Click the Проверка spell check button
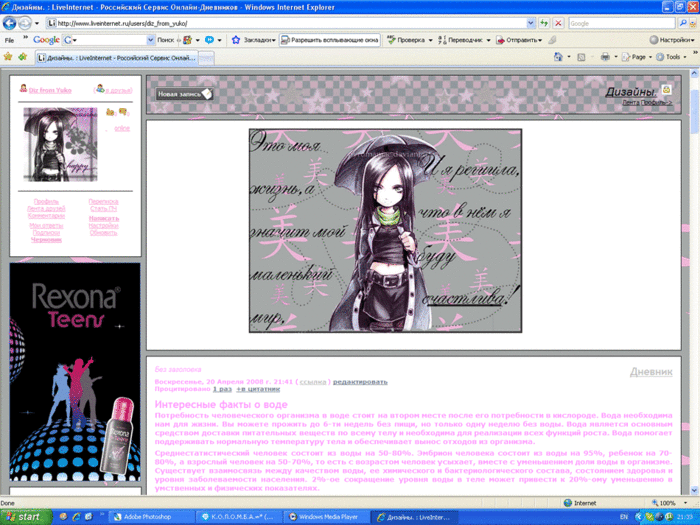700x525 pixels. [x=406, y=40]
